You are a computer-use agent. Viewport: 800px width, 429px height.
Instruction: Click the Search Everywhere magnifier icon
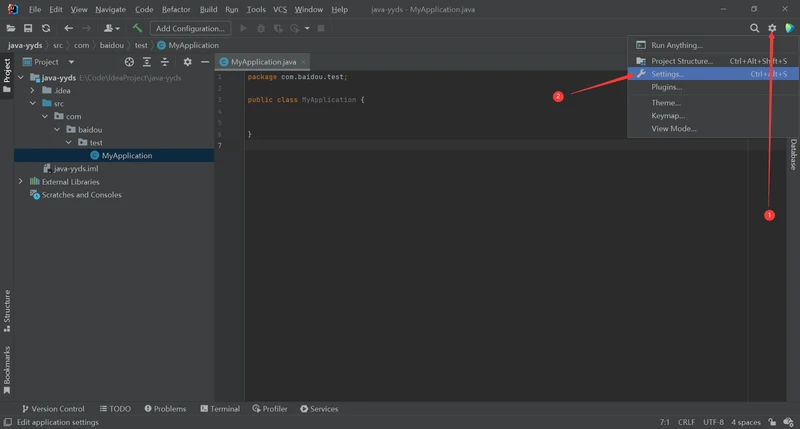point(755,28)
